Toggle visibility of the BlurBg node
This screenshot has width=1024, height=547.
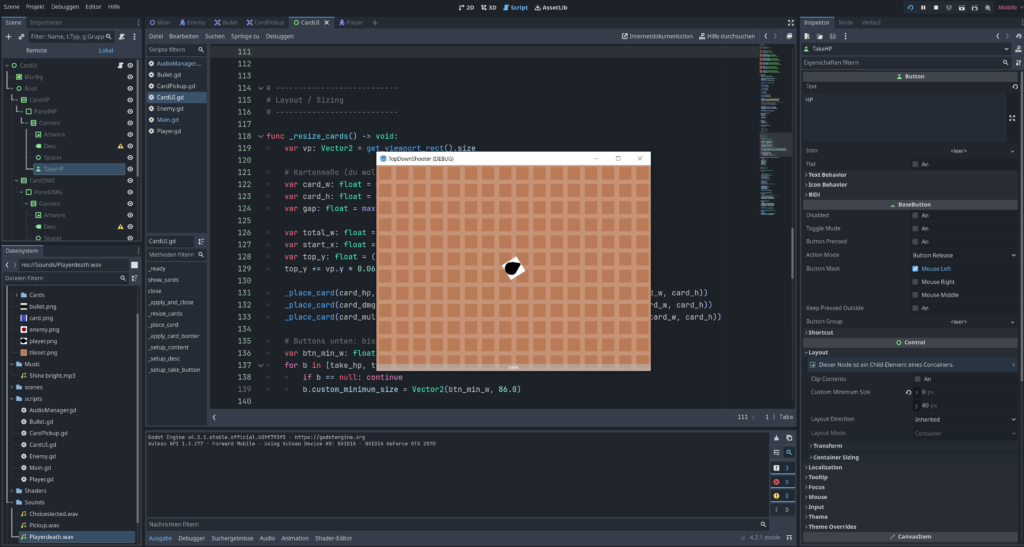130,75
